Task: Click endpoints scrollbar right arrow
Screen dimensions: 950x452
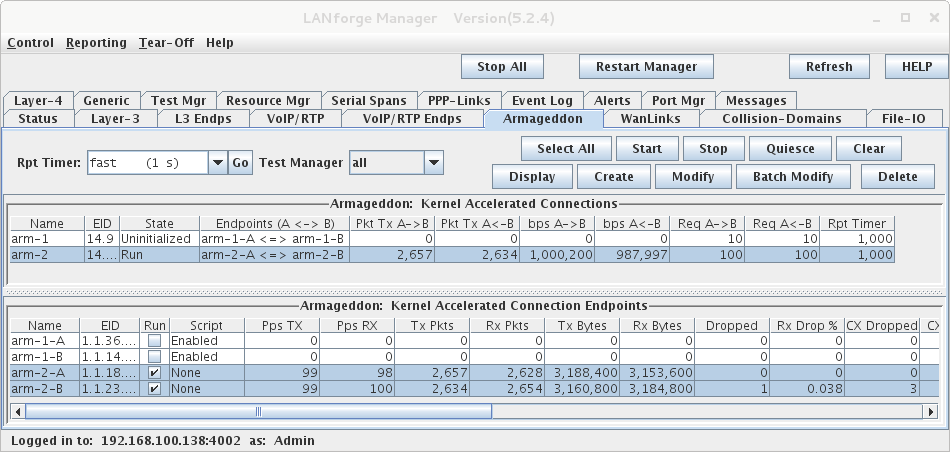Action: [931, 412]
